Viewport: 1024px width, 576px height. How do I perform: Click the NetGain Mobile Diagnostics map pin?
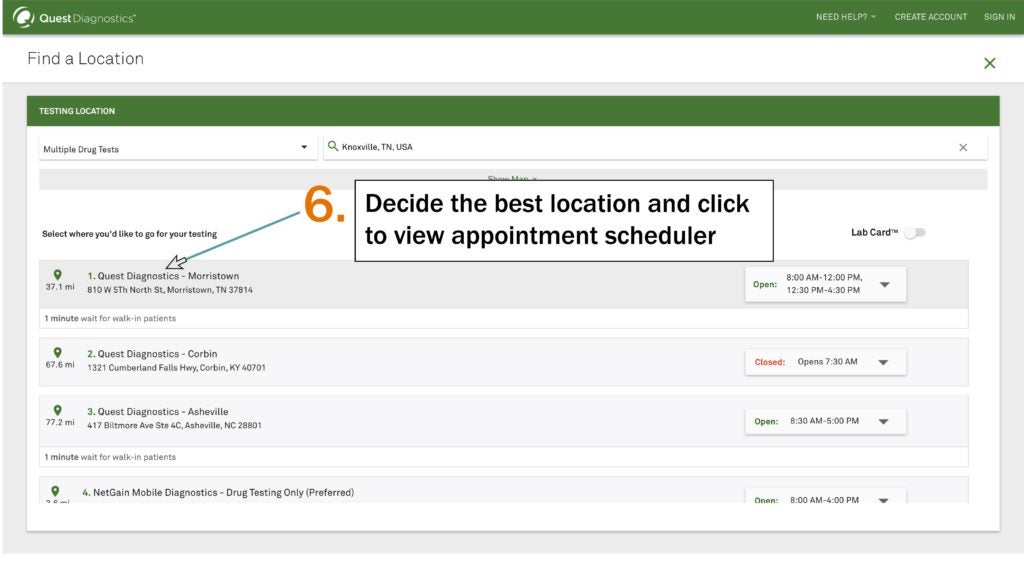tap(56, 491)
